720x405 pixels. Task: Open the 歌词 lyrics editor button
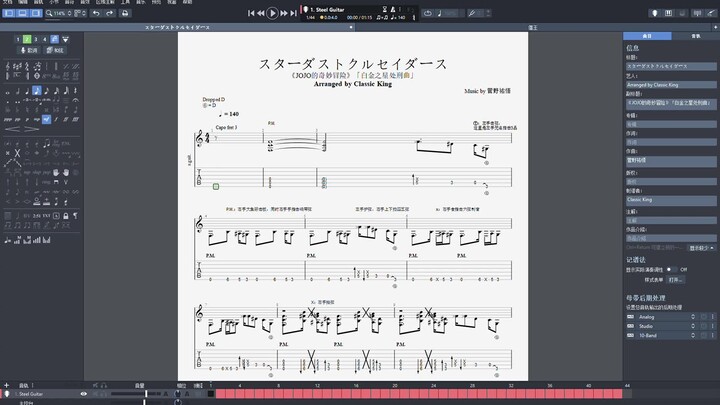[x=28, y=50]
